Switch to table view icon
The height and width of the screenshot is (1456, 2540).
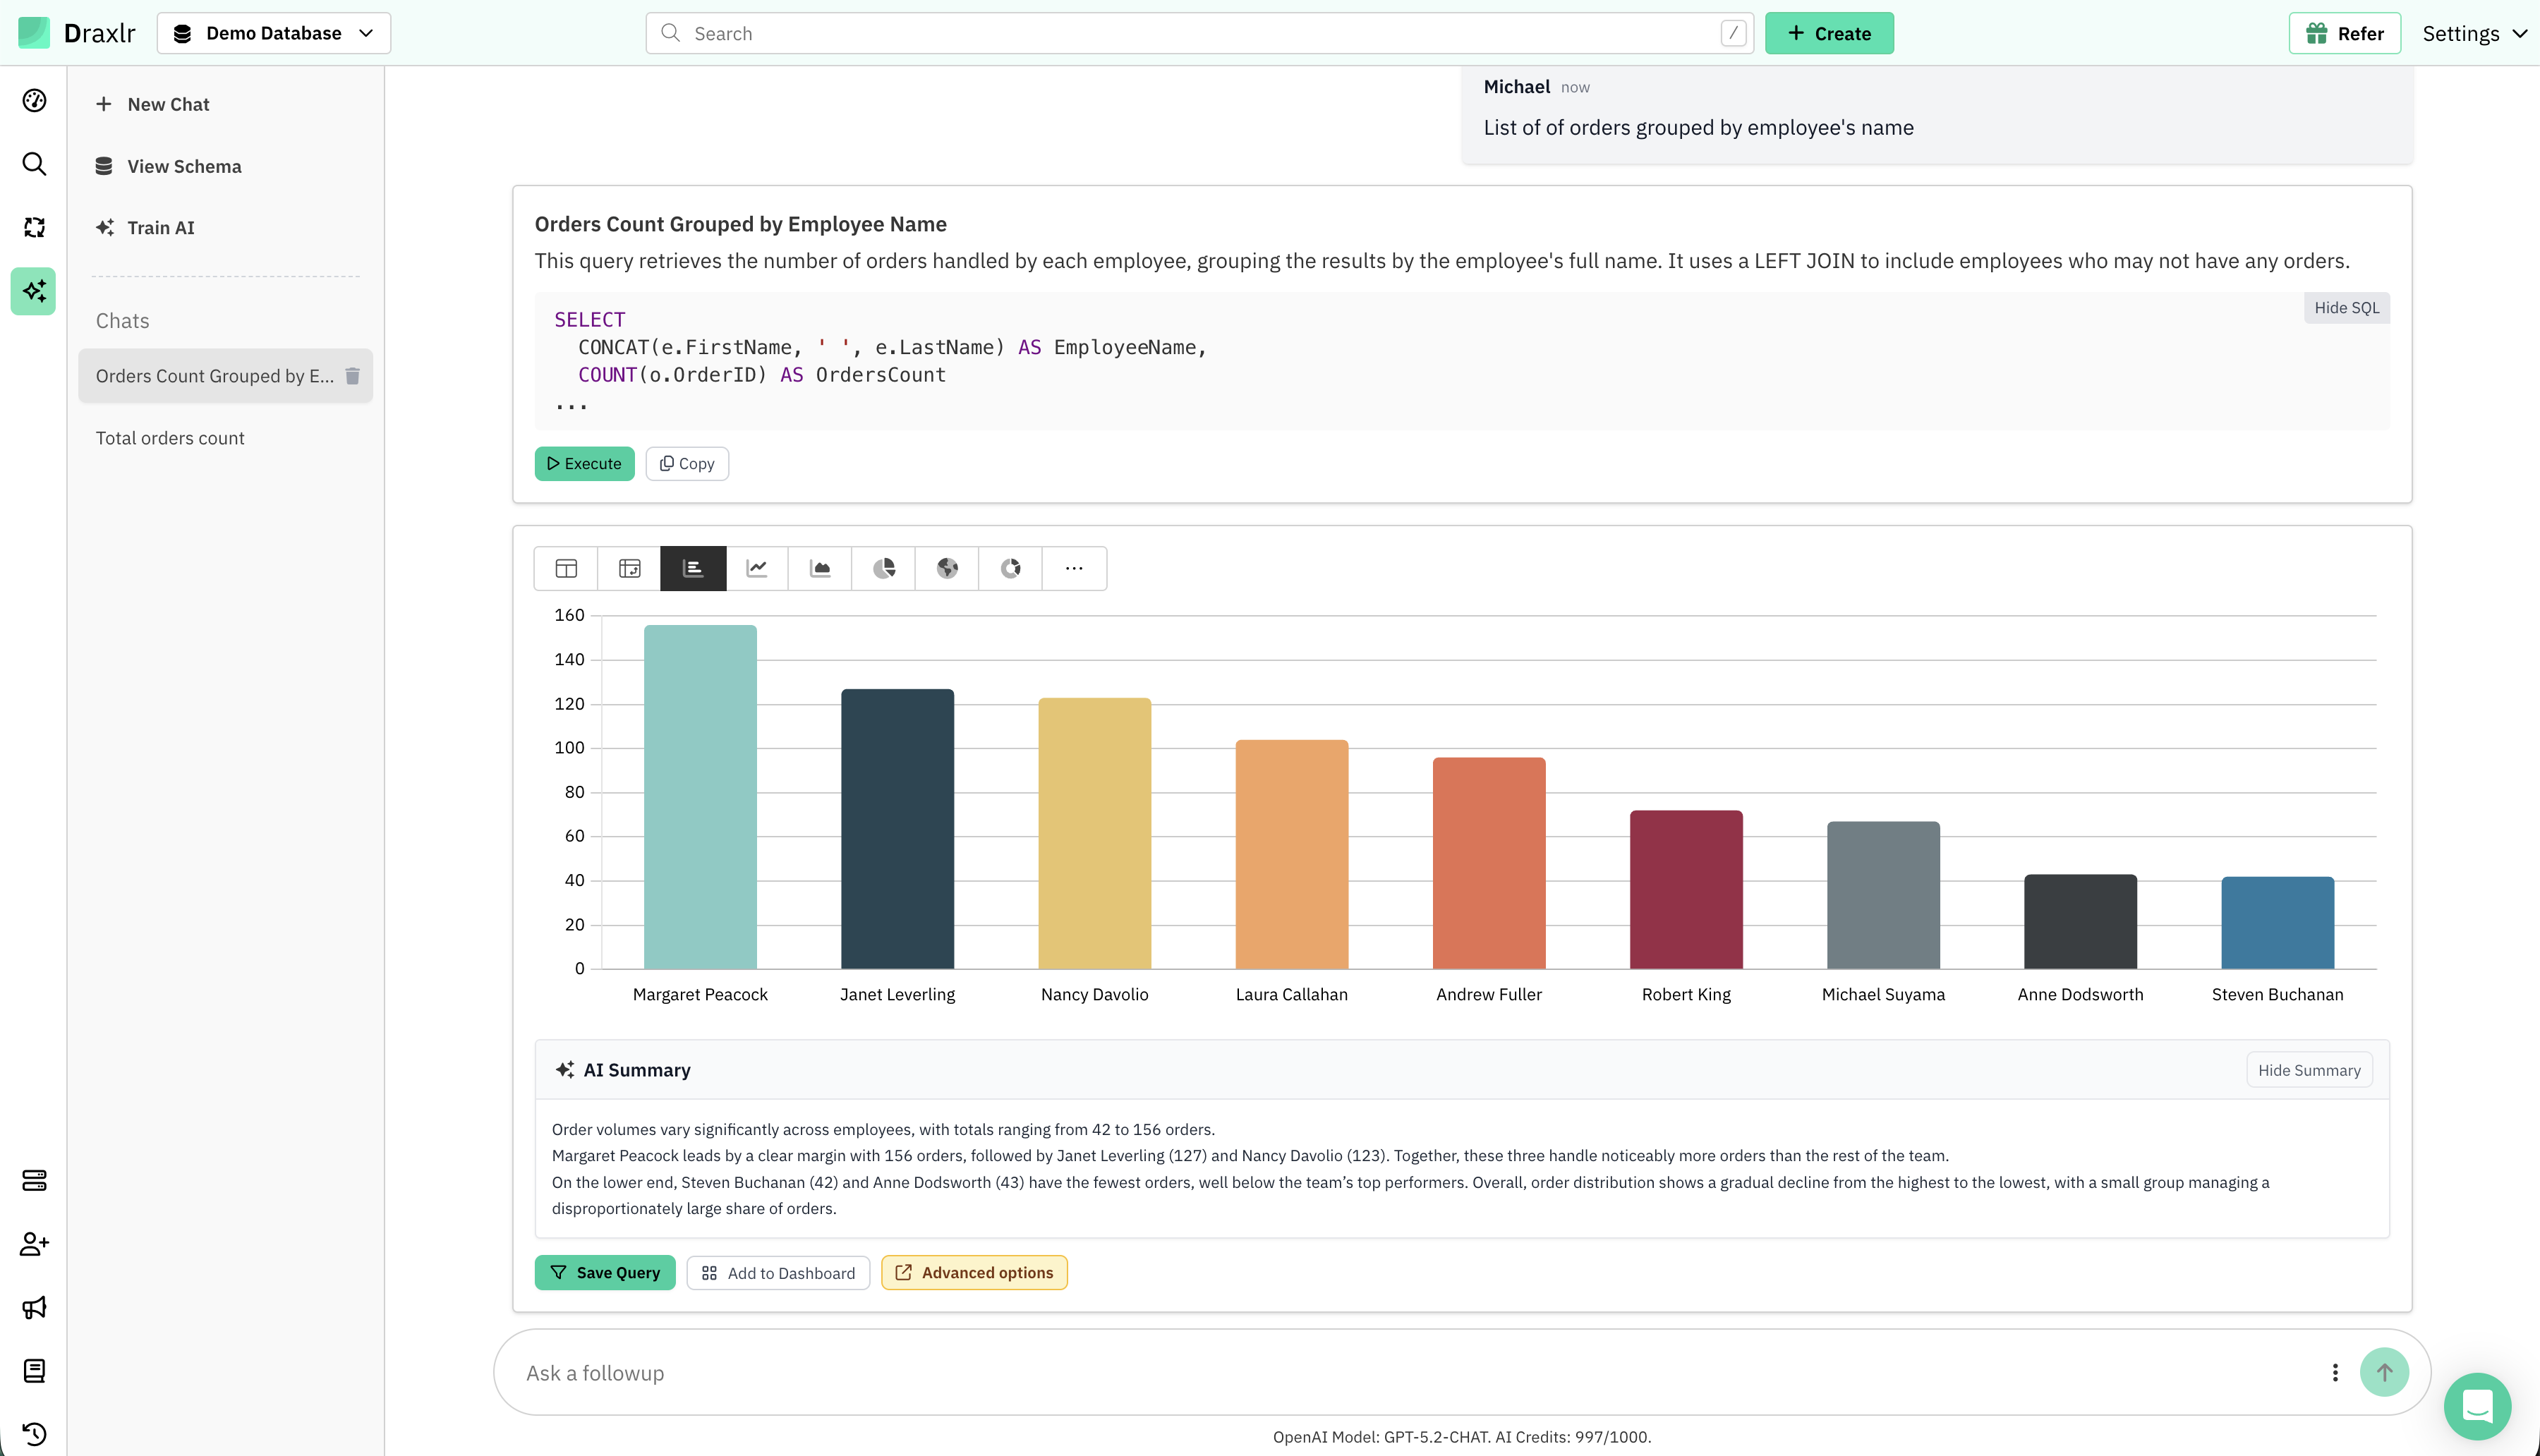pos(566,568)
